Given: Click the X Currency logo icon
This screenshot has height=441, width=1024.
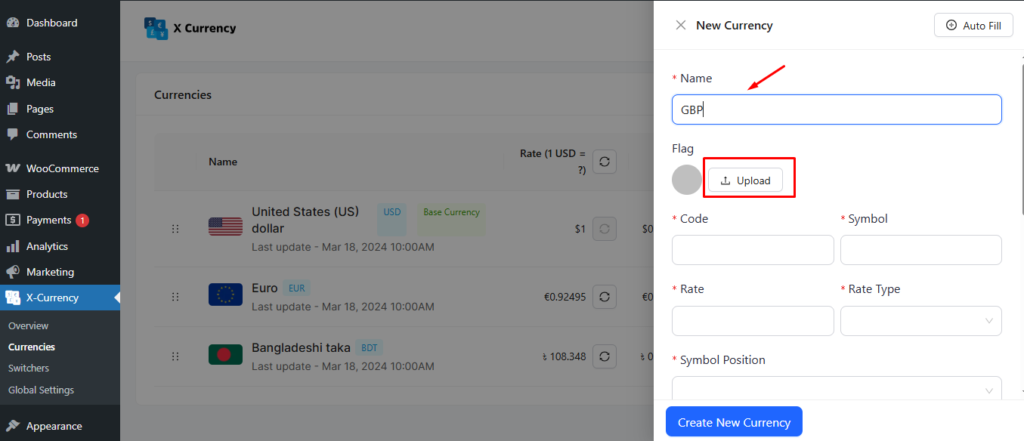Looking at the screenshot, I should point(157,28).
